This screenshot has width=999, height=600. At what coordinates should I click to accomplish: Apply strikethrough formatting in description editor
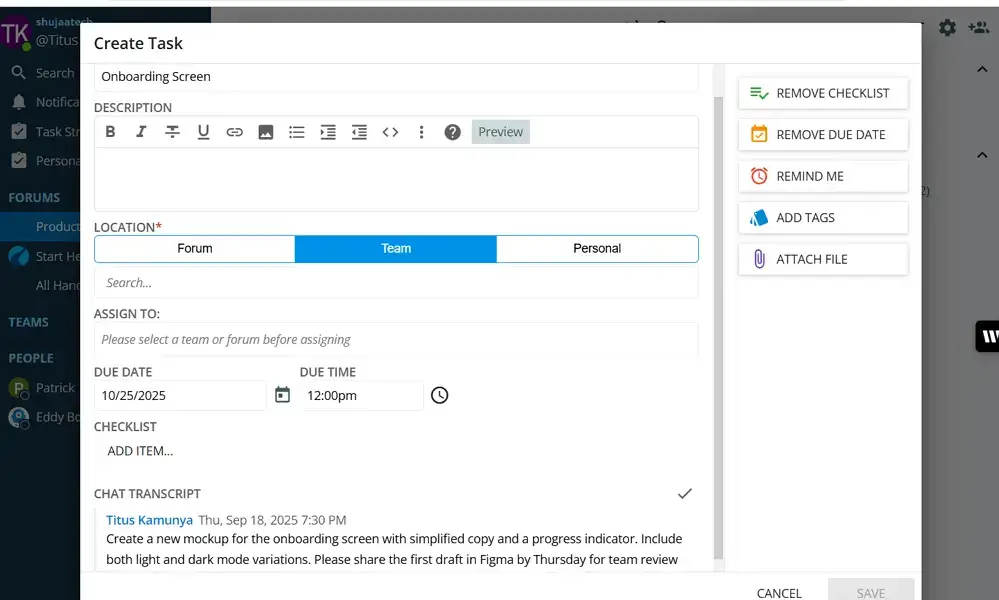[x=172, y=132]
